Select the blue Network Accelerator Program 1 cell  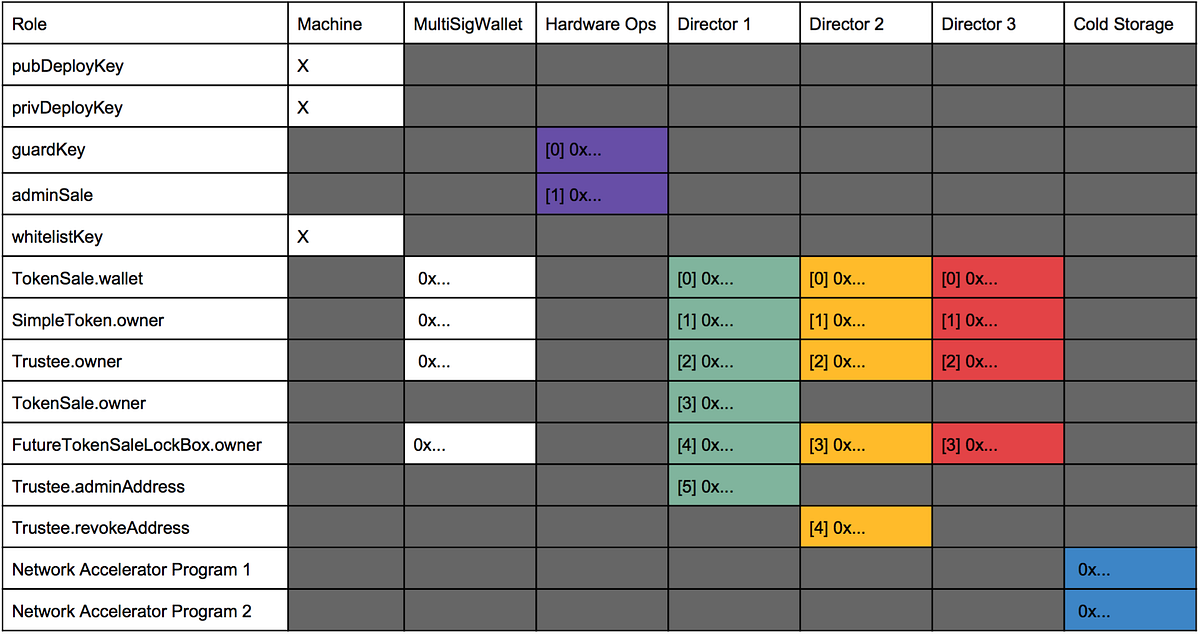point(1130,569)
